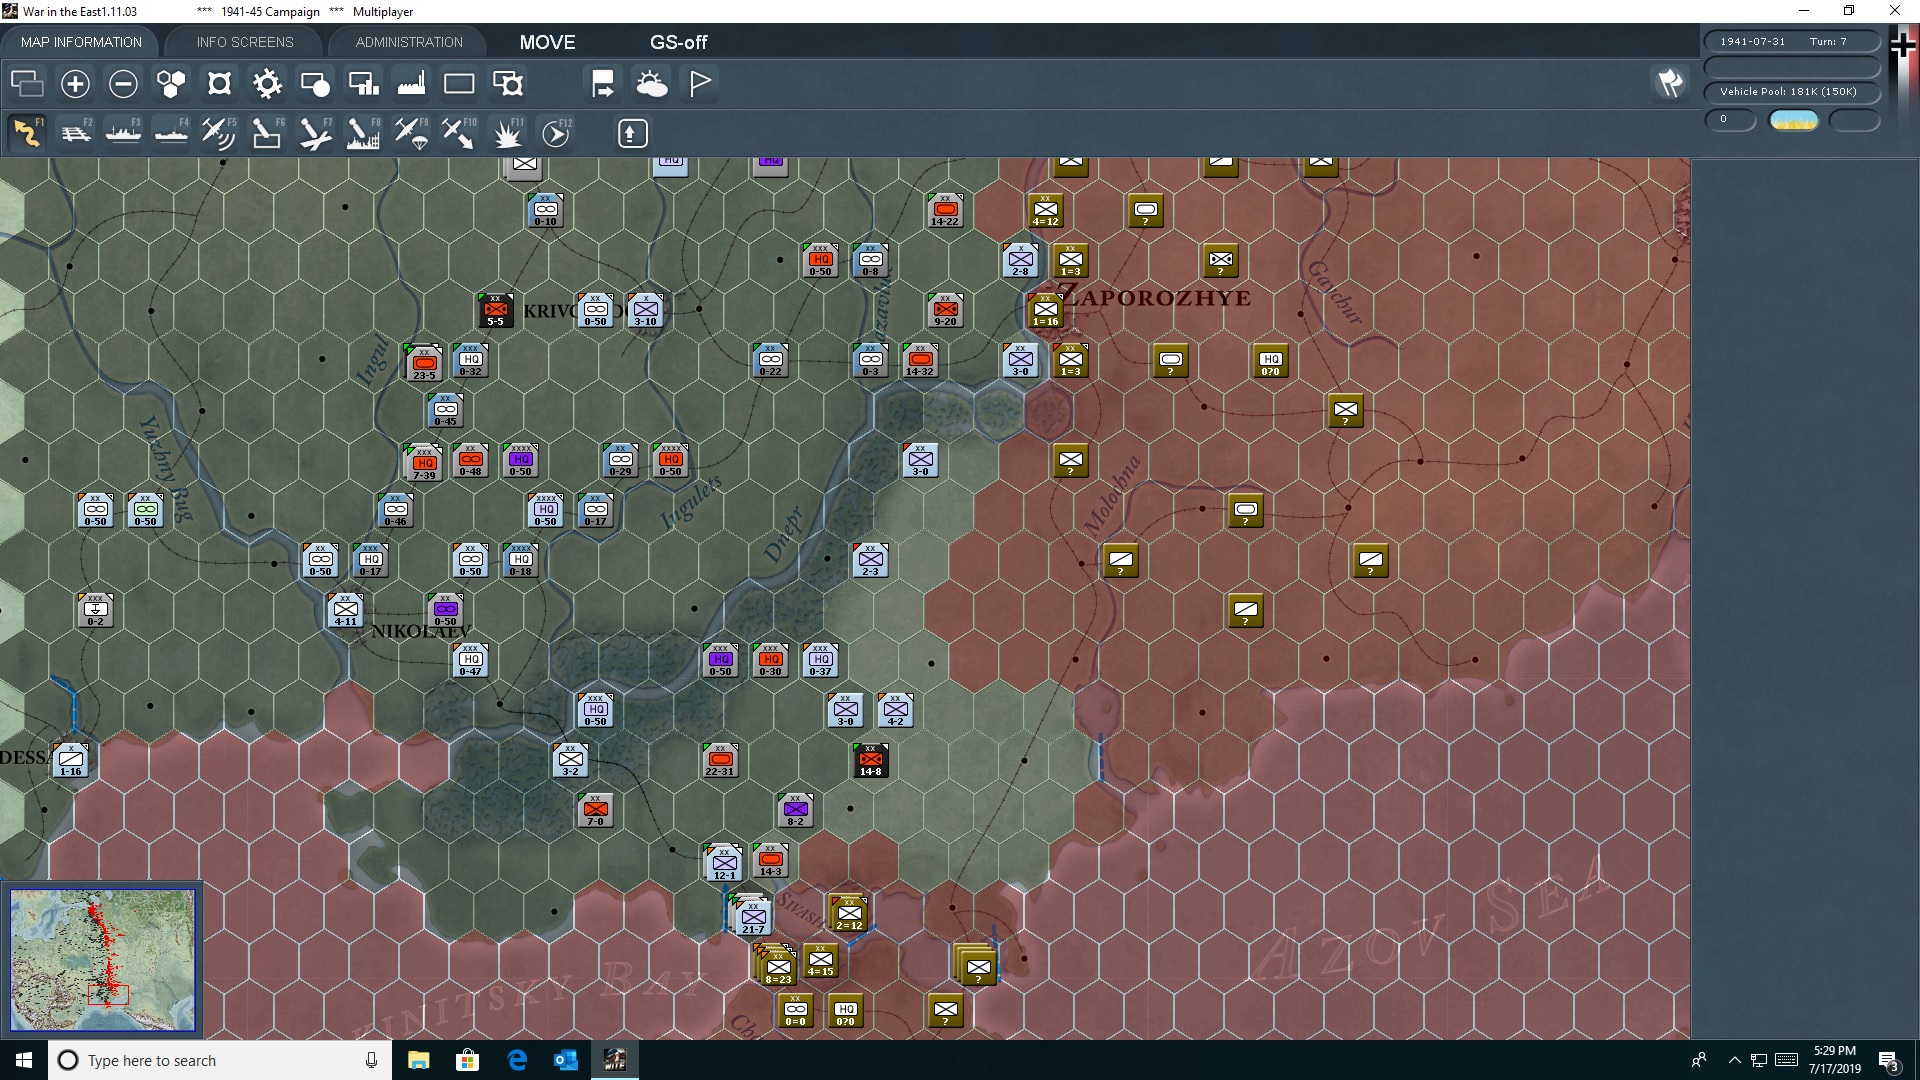Open the weather display icon

652,84
